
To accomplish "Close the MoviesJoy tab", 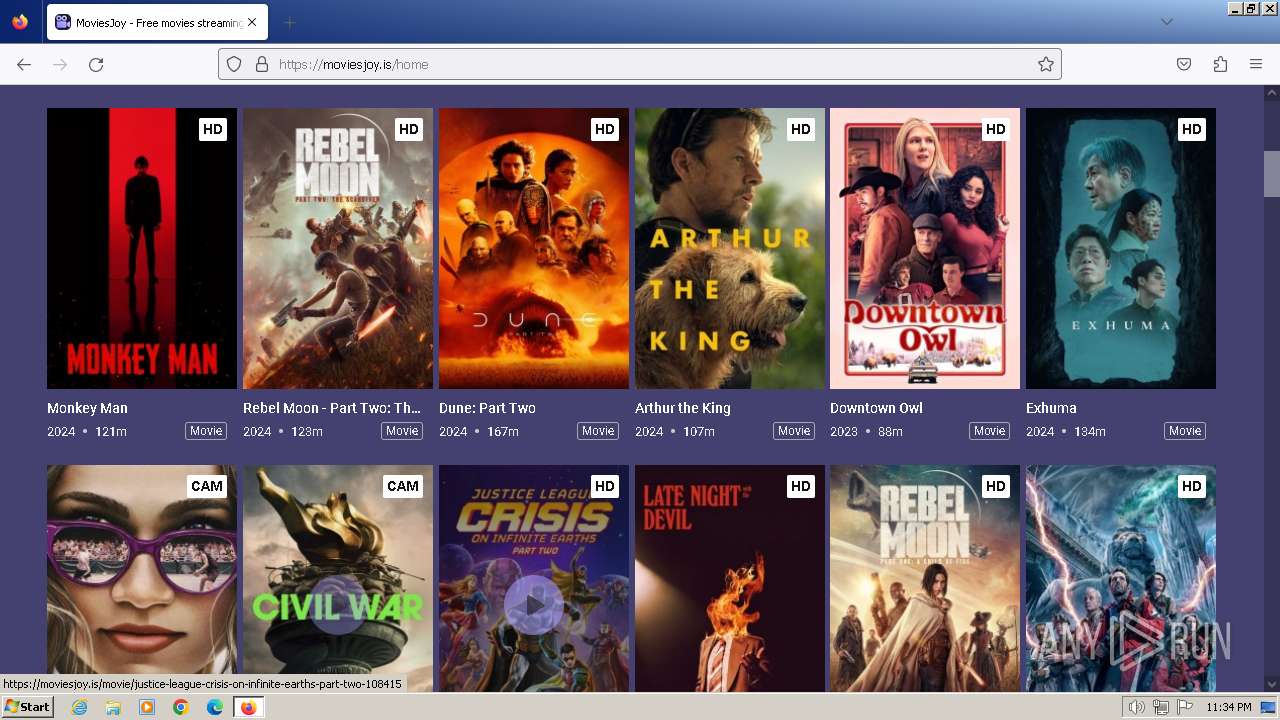I will point(252,22).
